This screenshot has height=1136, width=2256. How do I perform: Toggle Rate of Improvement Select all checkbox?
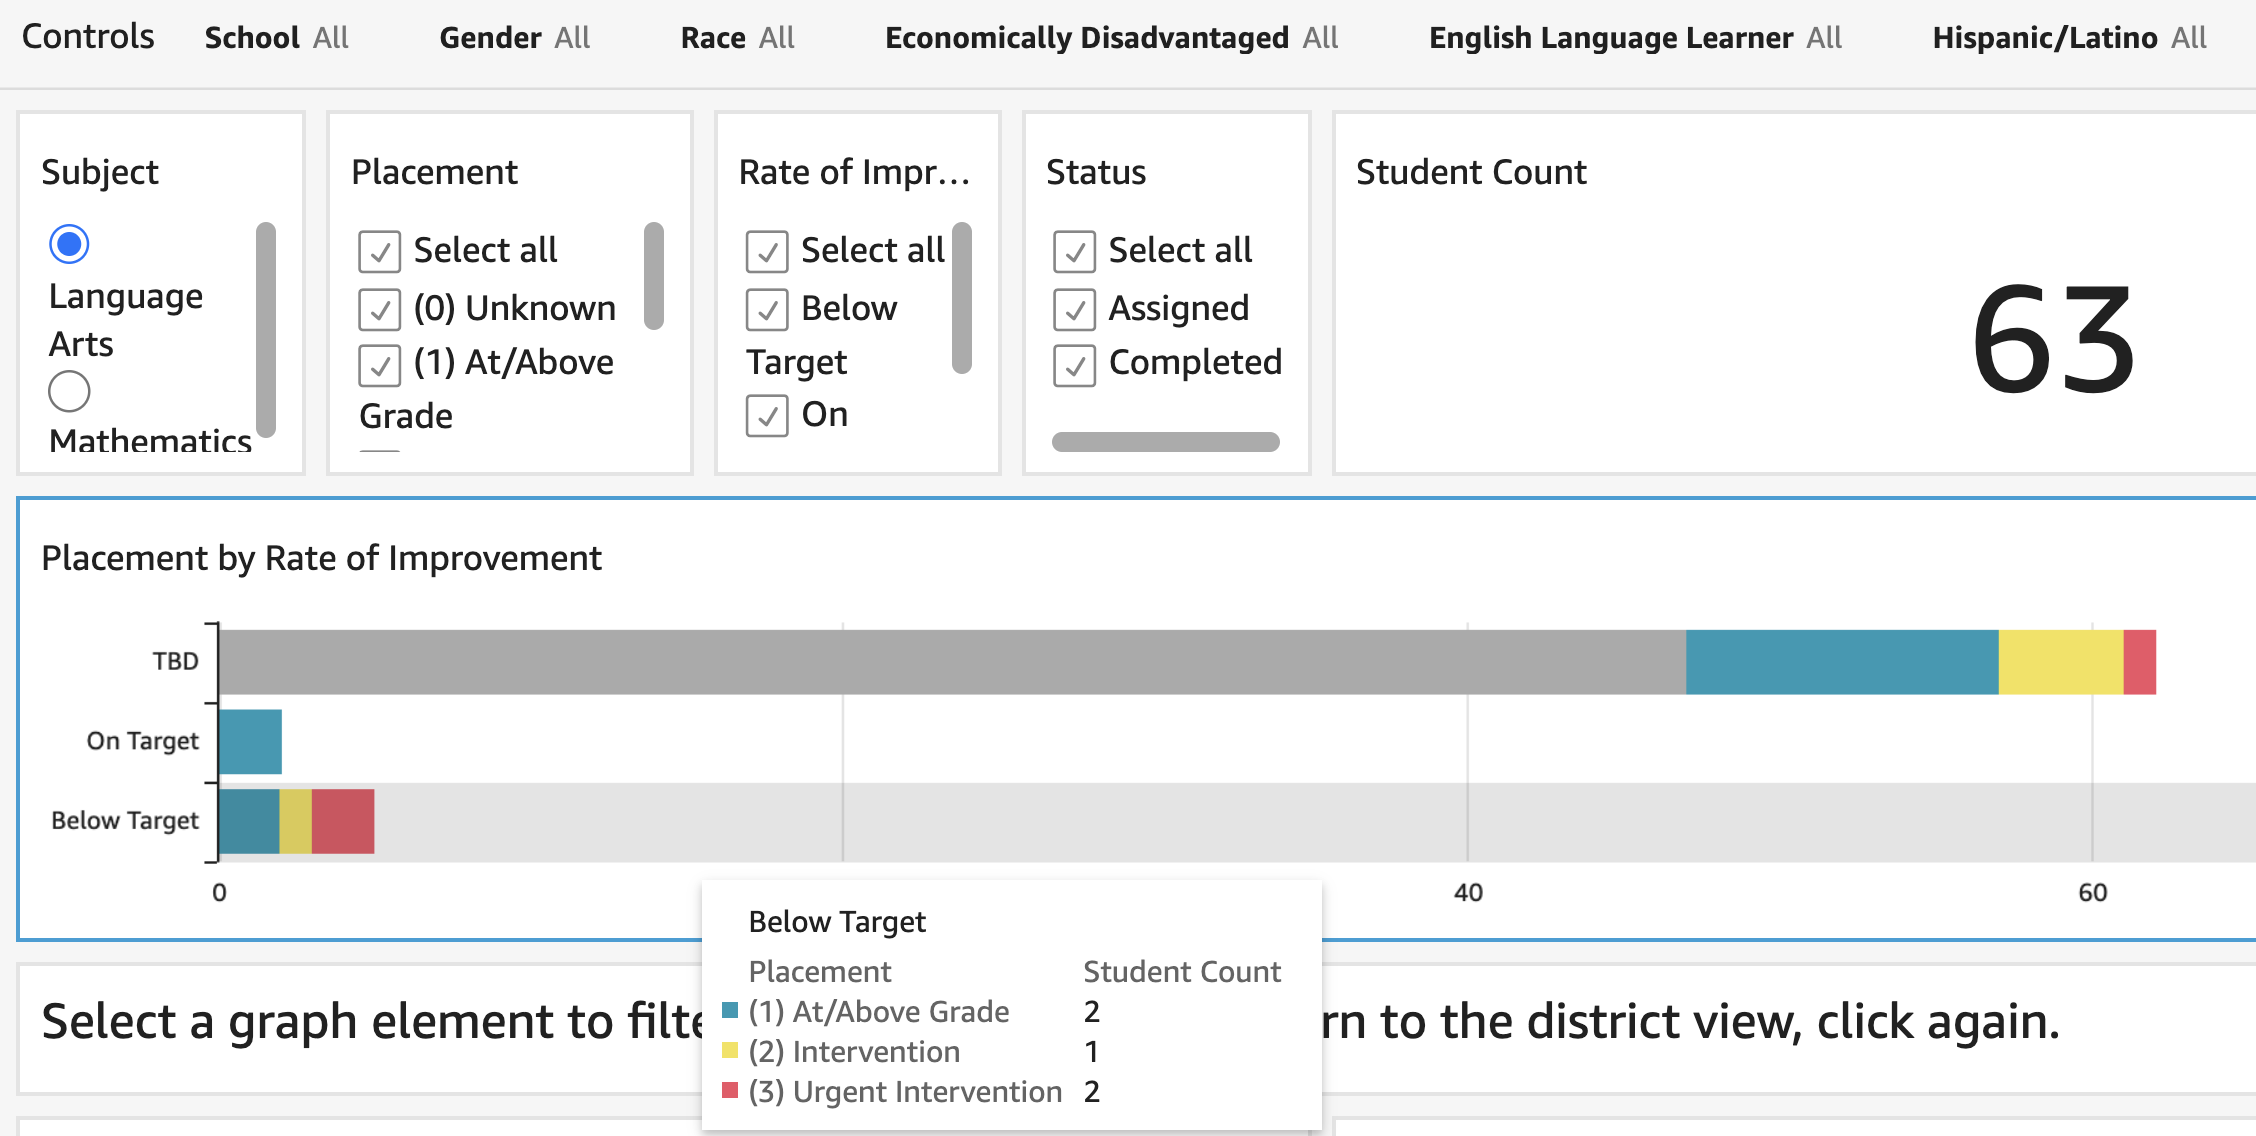pyautogui.click(x=767, y=251)
